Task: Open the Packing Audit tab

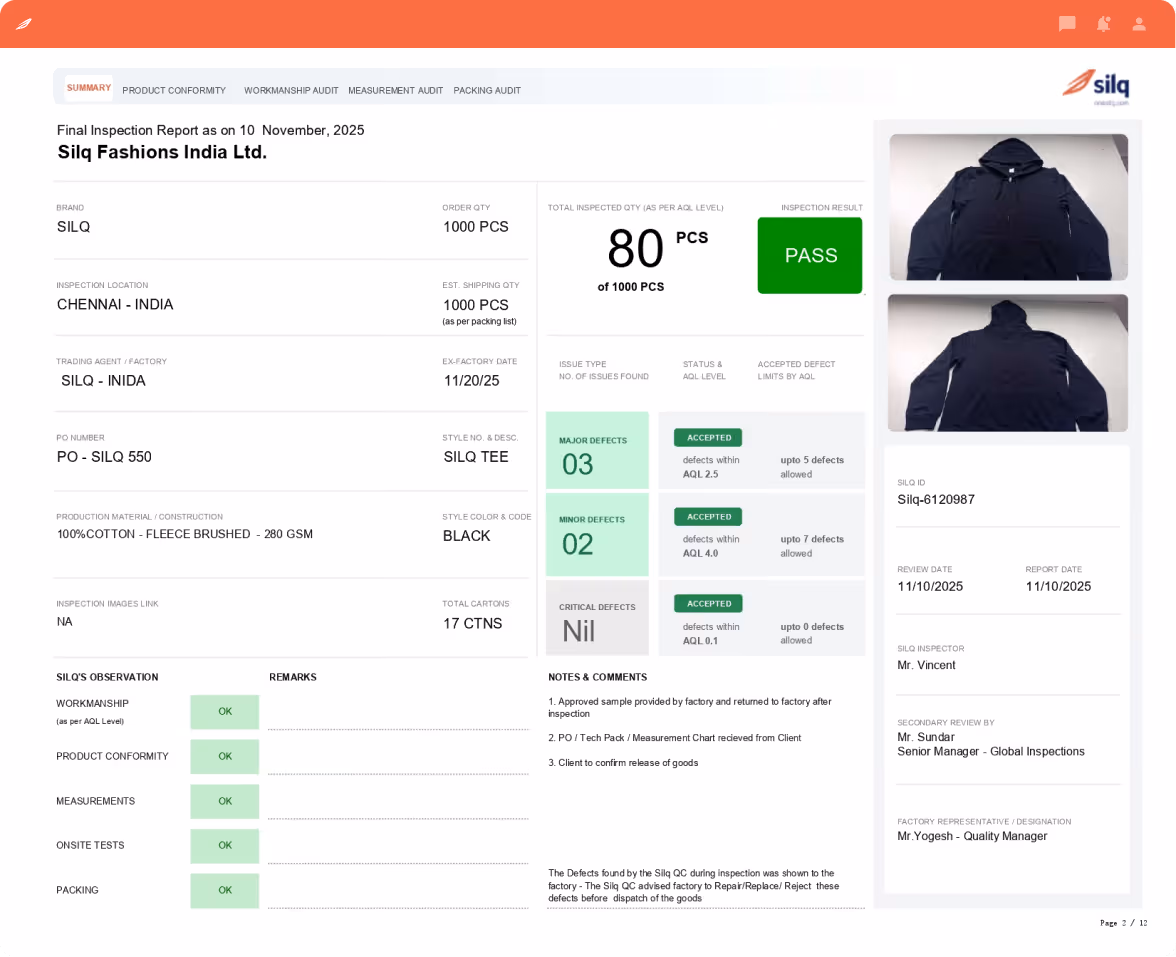Action: click(487, 90)
